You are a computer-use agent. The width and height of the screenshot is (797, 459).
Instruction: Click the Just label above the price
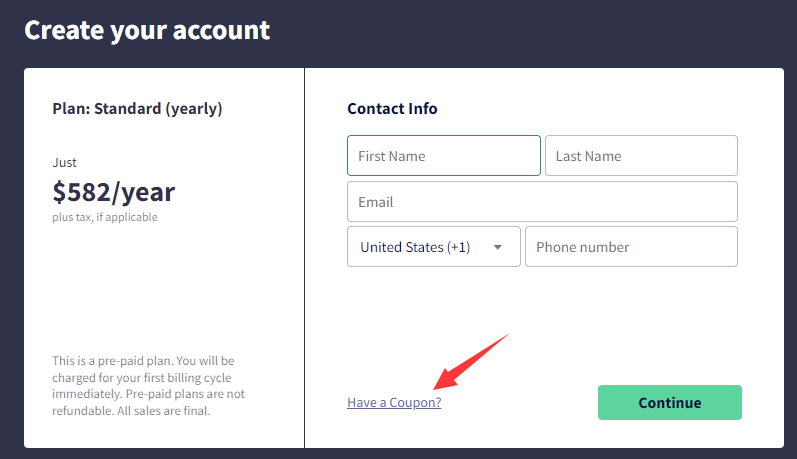click(x=64, y=162)
